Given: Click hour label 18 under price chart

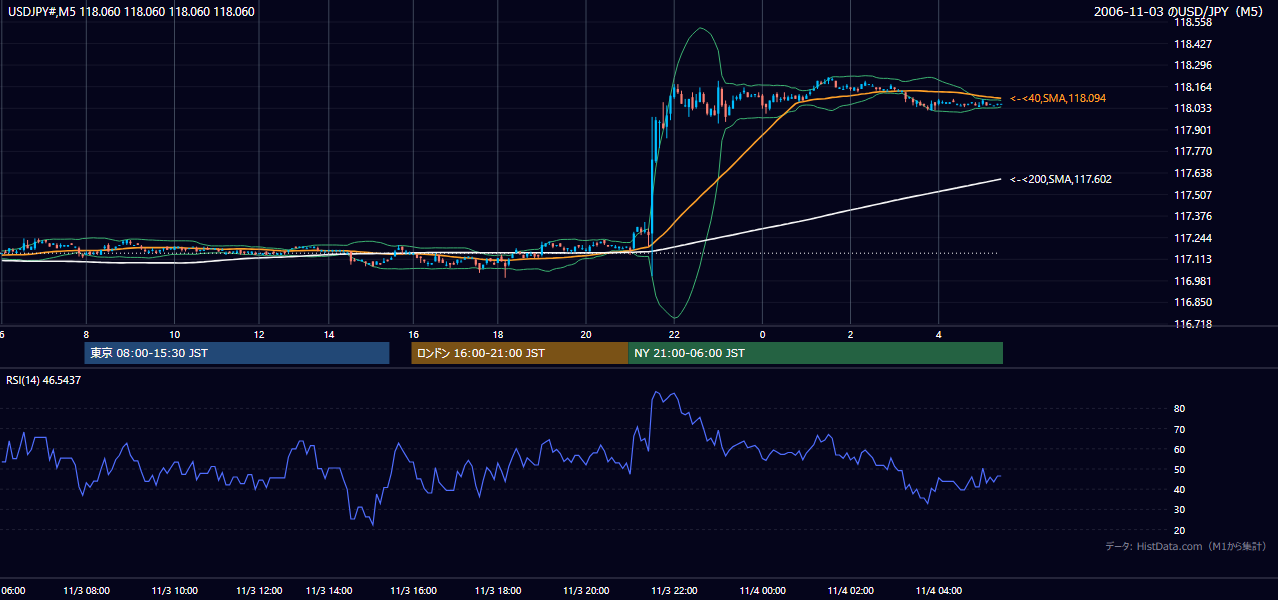Looking at the screenshot, I should coord(498,334).
